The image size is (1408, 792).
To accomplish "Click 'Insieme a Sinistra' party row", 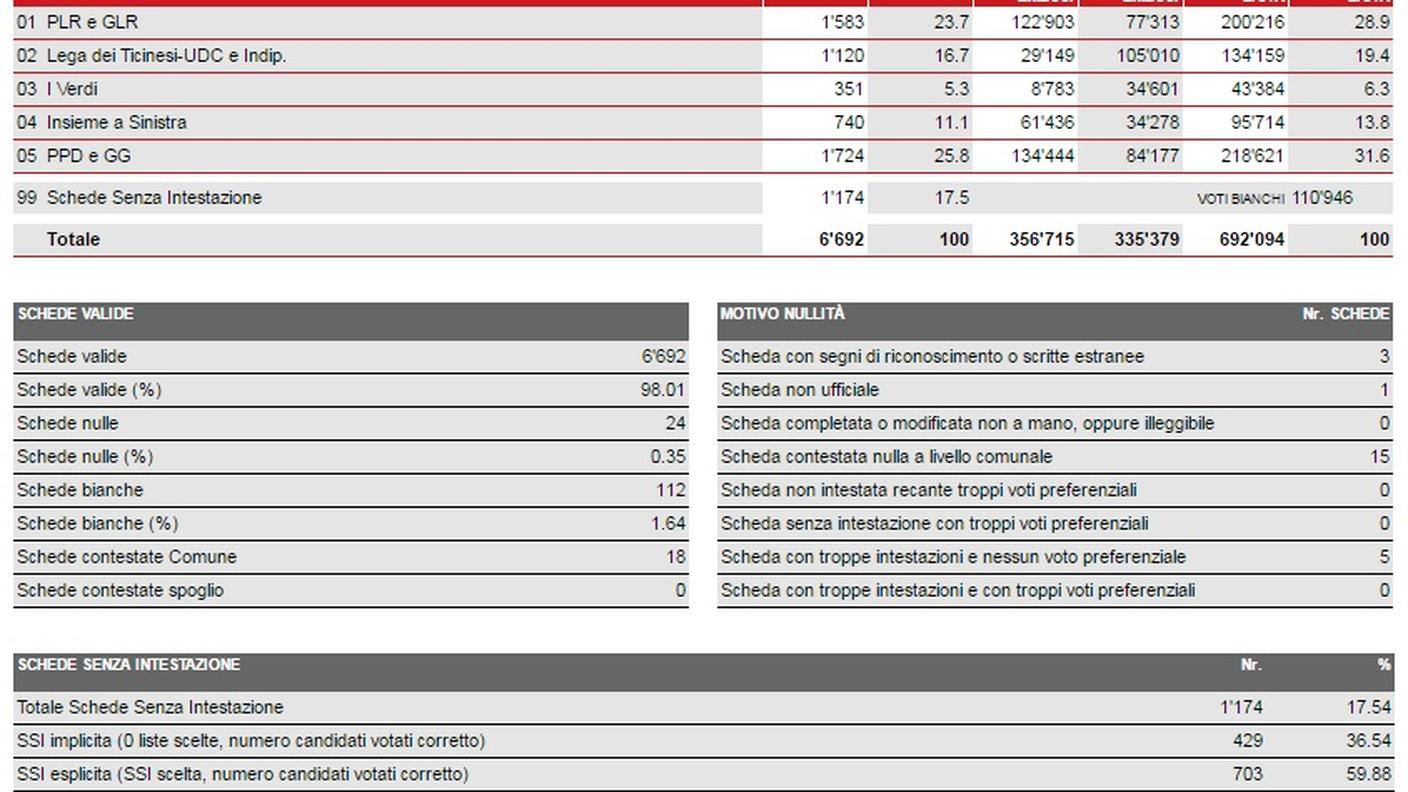I will (703, 122).
